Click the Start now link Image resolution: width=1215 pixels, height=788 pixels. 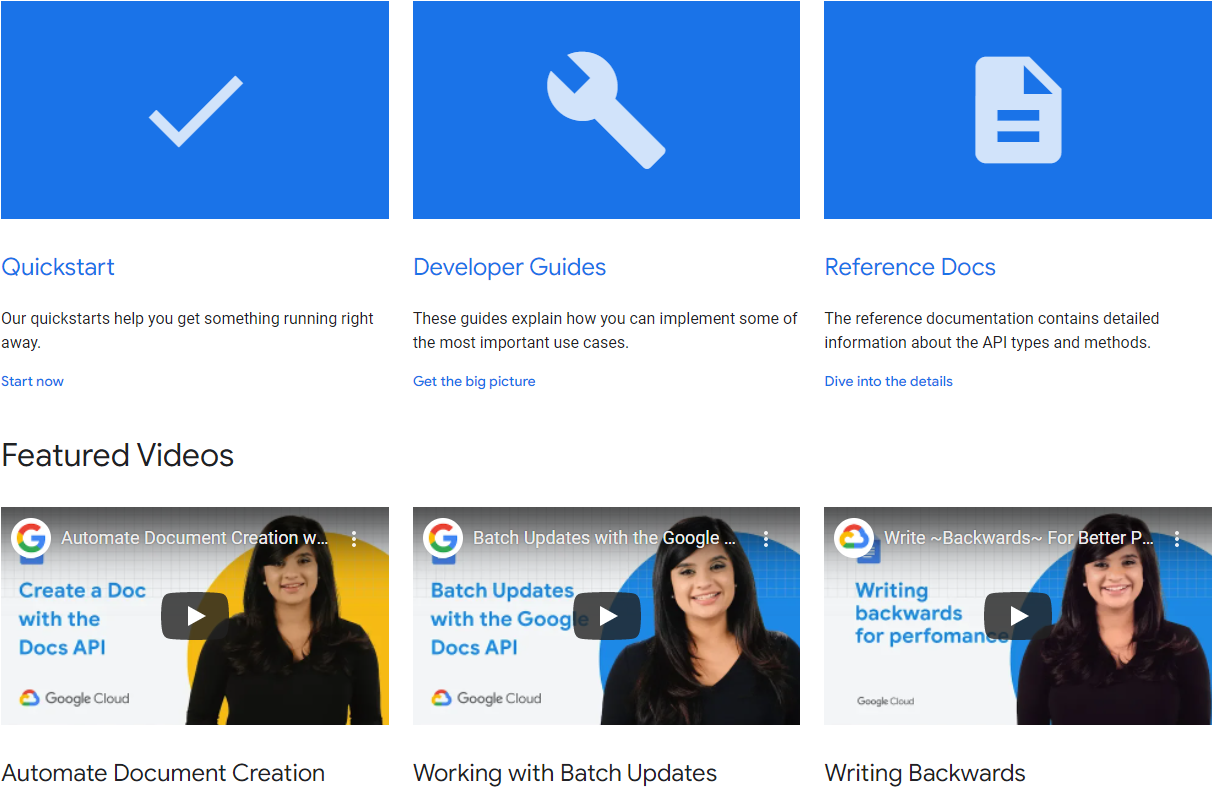[x=32, y=381]
